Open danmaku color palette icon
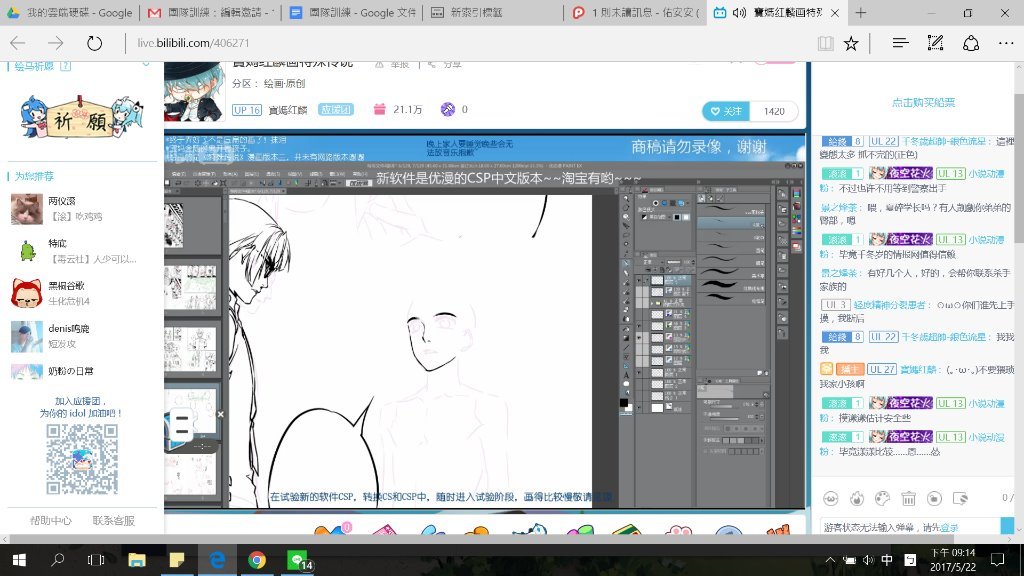Image resolution: width=1024 pixels, height=576 pixels. 882,499
